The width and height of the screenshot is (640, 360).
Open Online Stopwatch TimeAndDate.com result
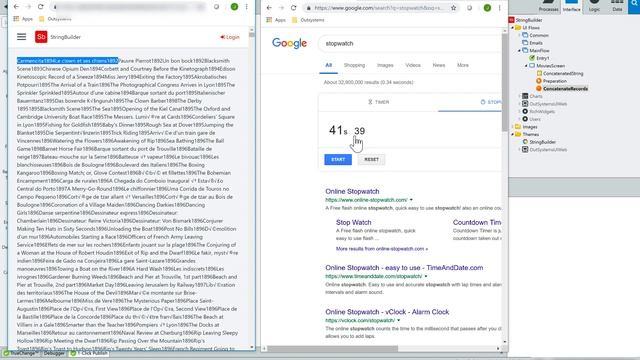404,268
